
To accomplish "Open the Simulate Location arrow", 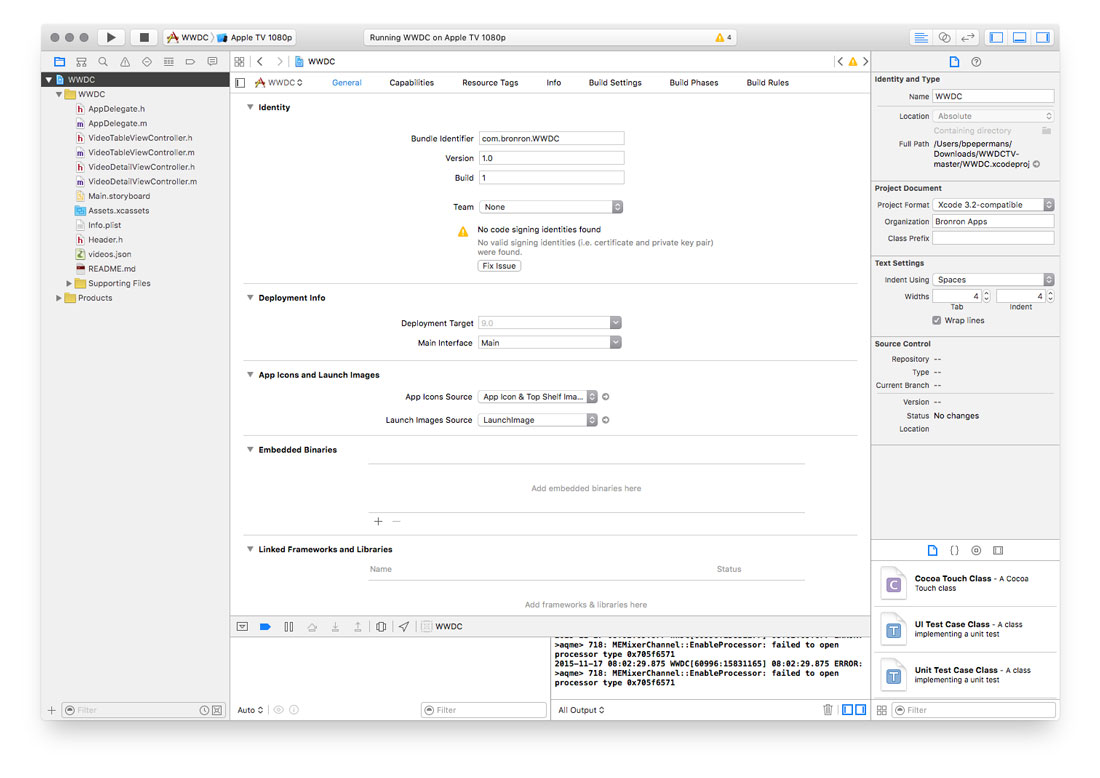I will tap(404, 626).
